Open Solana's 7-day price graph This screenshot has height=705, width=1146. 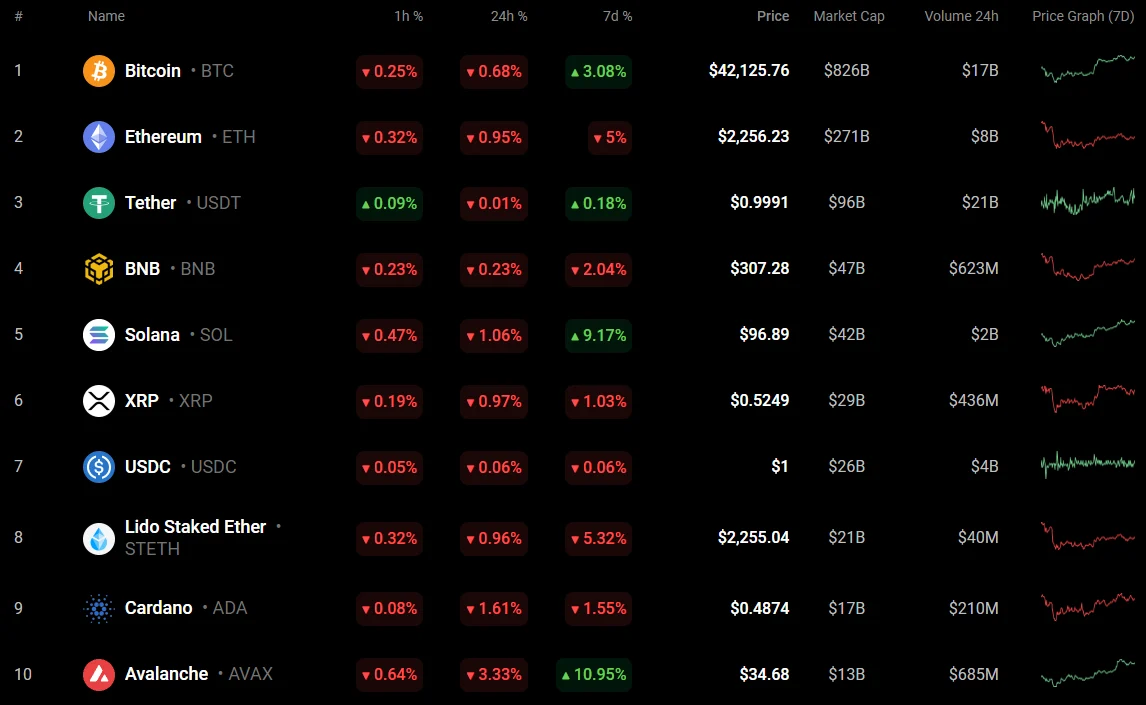tap(1087, 333)
